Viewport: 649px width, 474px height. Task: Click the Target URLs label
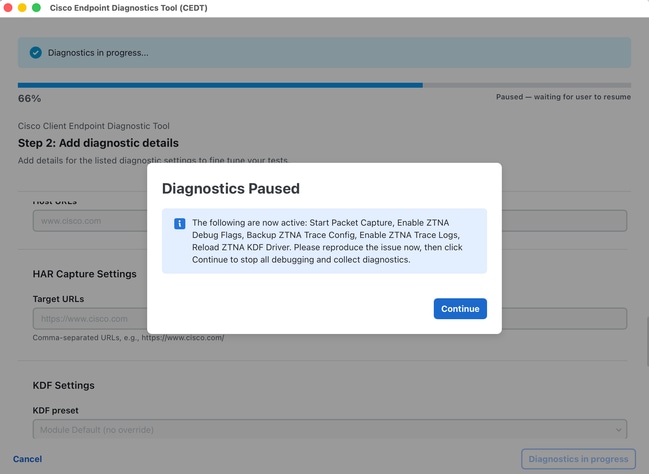click(x=58, y=299)
